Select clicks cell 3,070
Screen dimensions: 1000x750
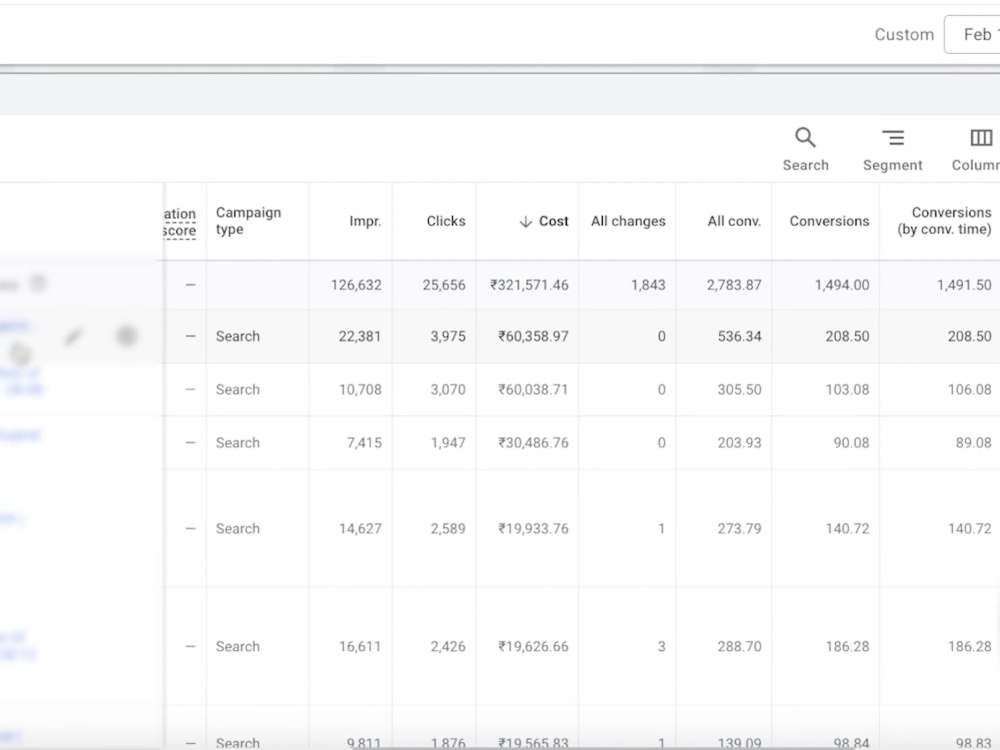pos(448,390)
